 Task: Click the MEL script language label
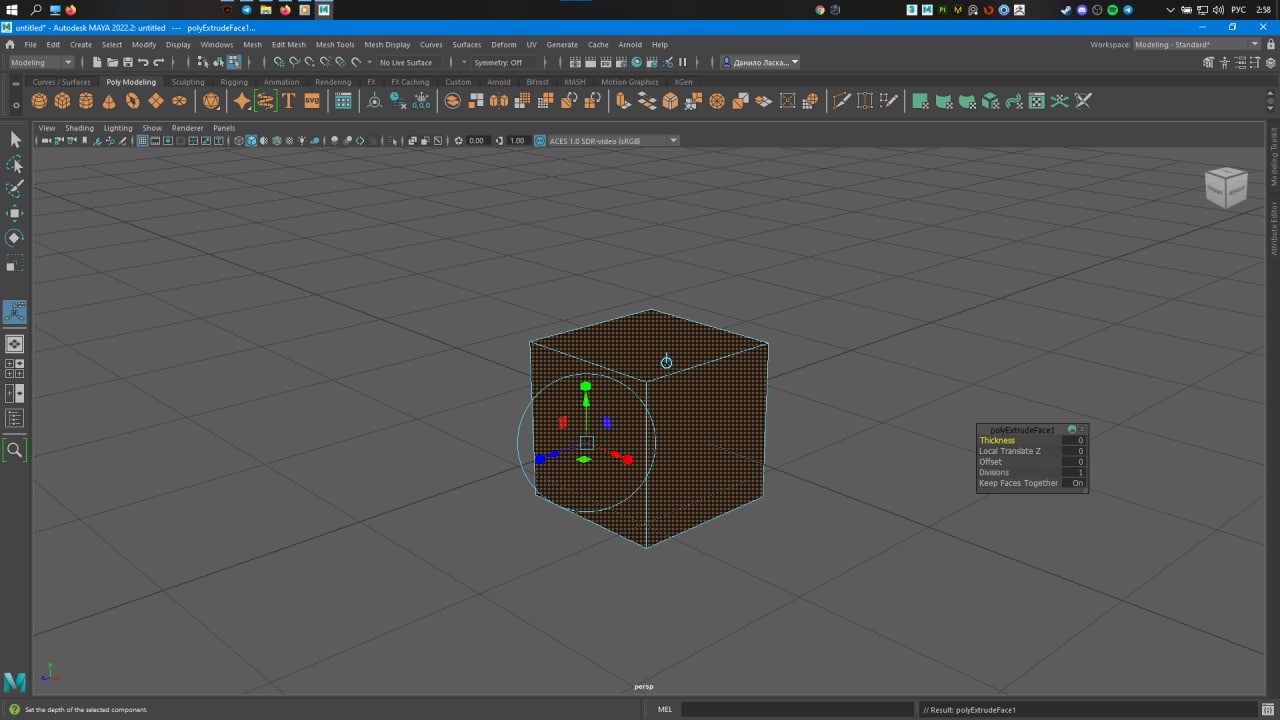click(x=665, y=709)
